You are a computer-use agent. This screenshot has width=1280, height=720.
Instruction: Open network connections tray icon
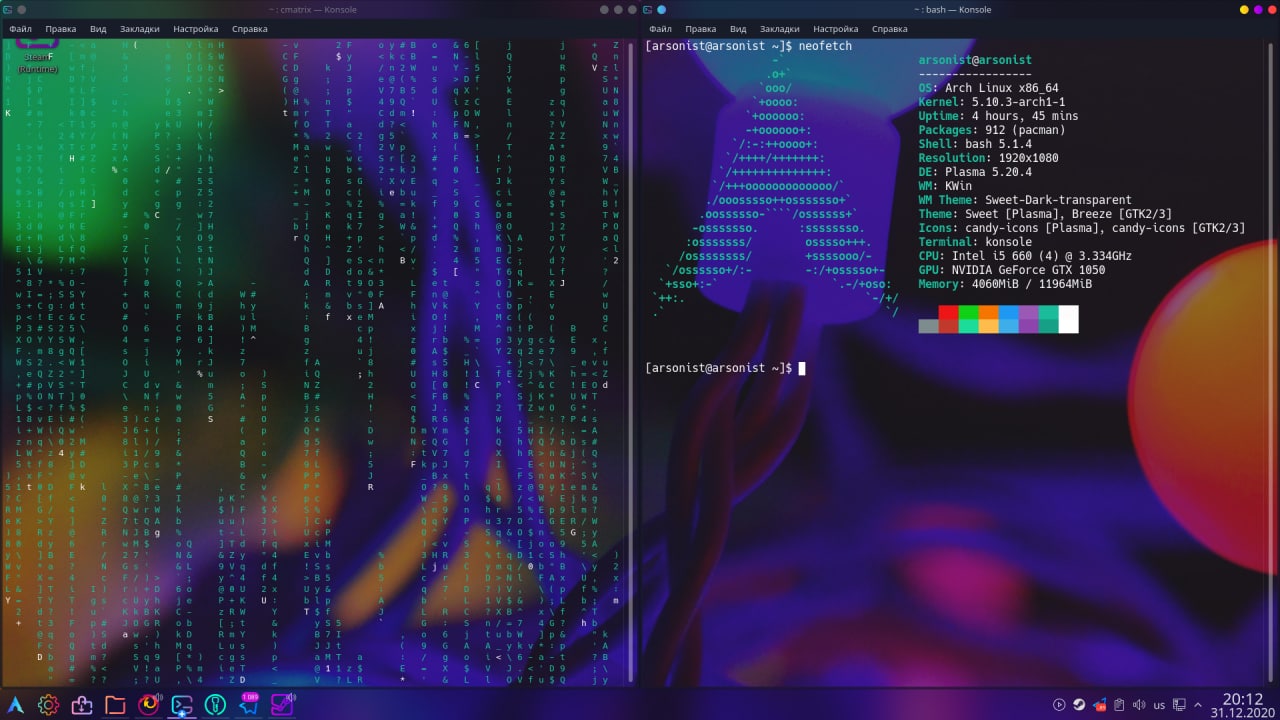click(1179, 705)
